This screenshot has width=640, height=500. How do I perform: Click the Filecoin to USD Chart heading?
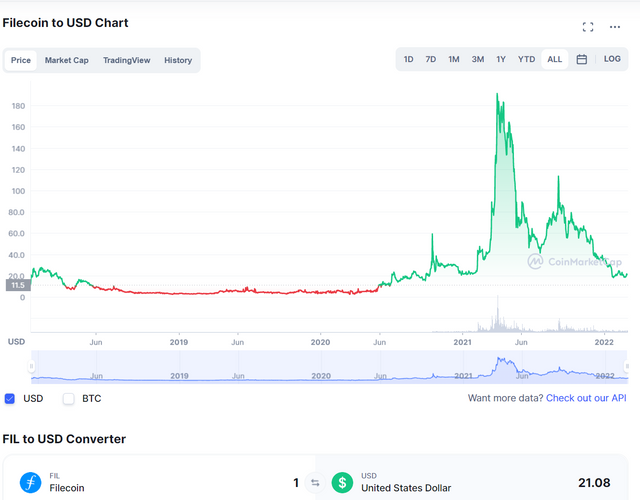[x=65, y=23]
